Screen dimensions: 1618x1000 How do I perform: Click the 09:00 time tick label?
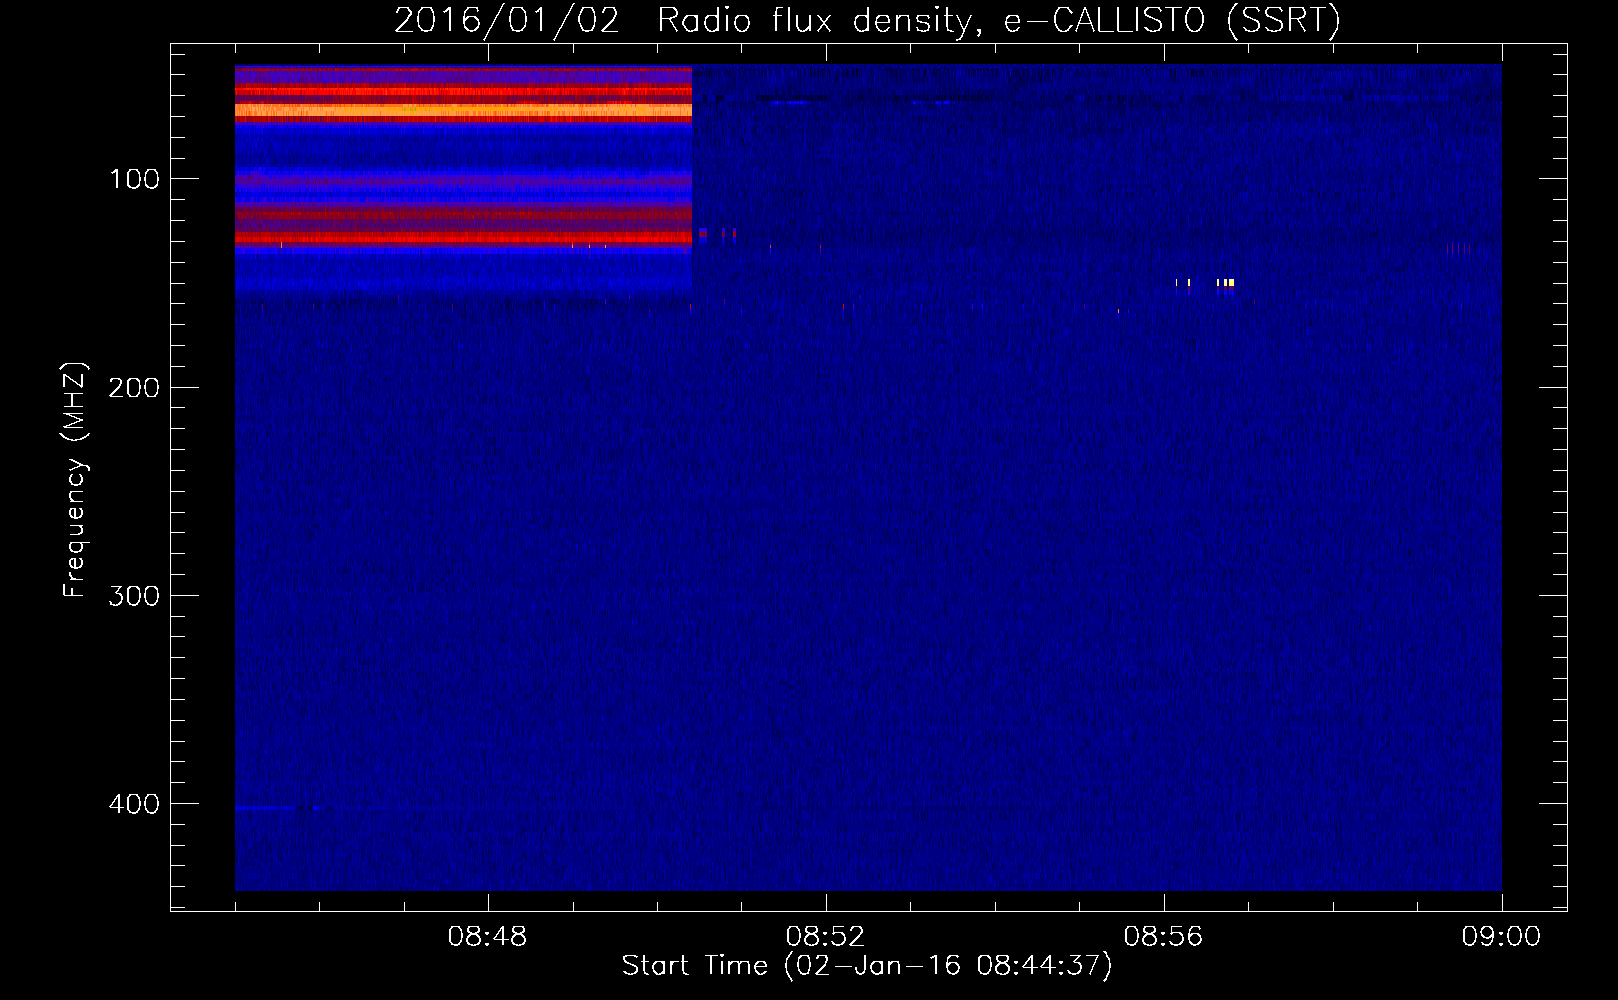pyautogui.click(x=1501, y=937)
